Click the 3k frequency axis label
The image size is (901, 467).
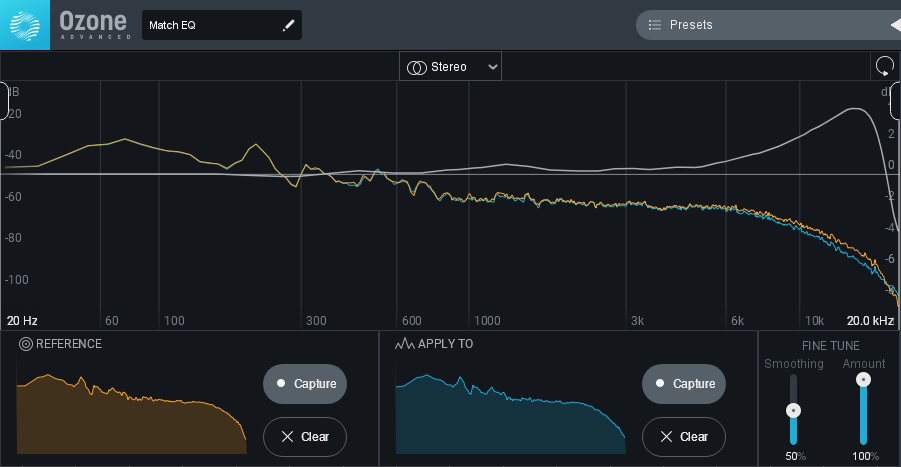click(637, 321)
